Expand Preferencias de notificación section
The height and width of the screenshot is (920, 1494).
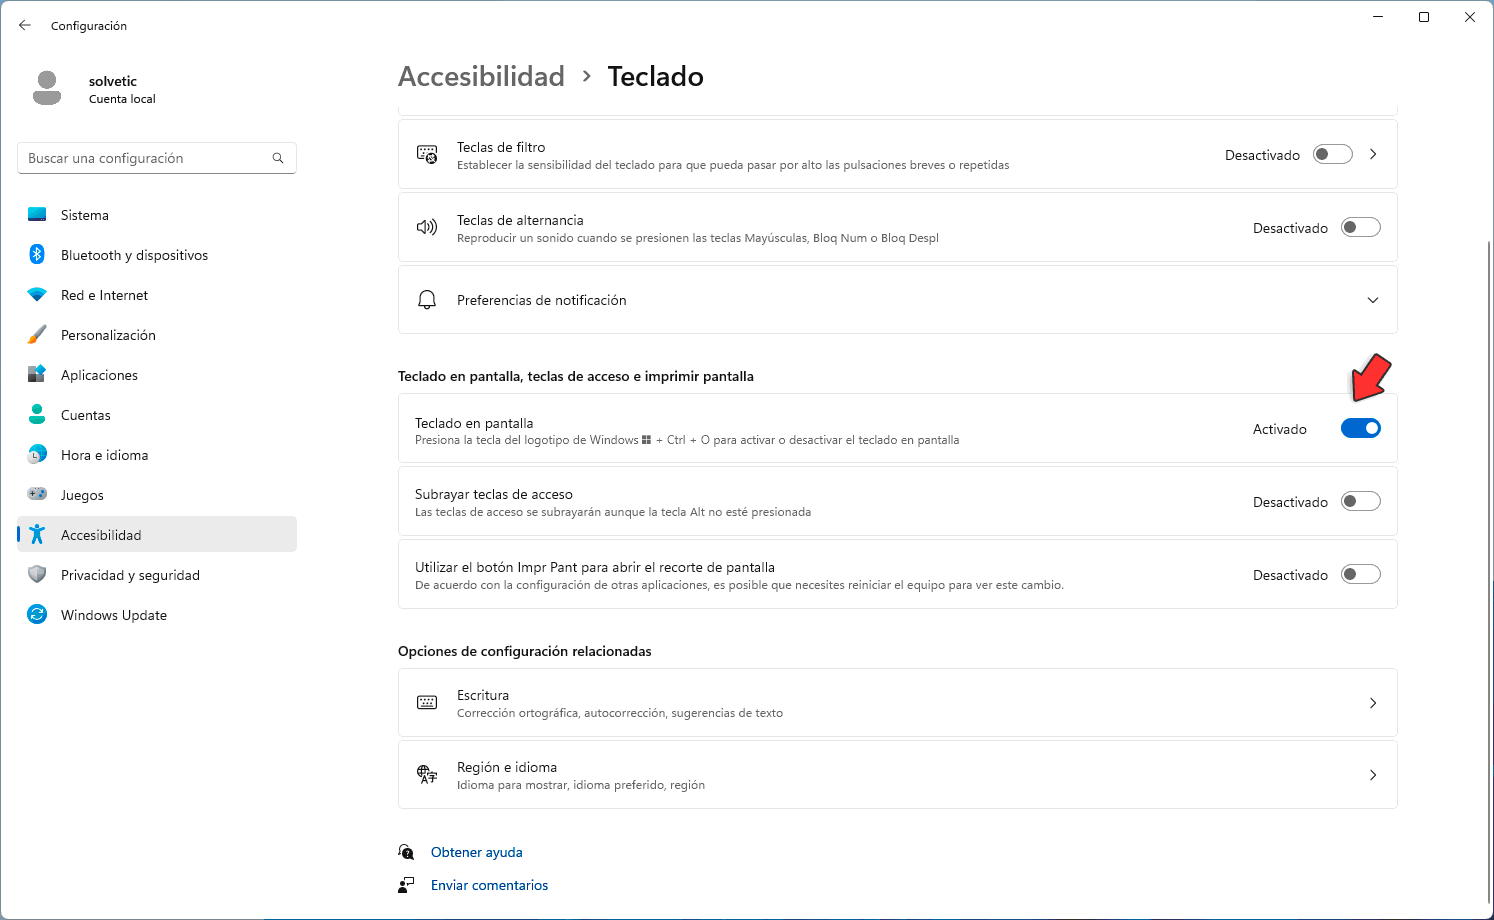[x=1373, y=300]
